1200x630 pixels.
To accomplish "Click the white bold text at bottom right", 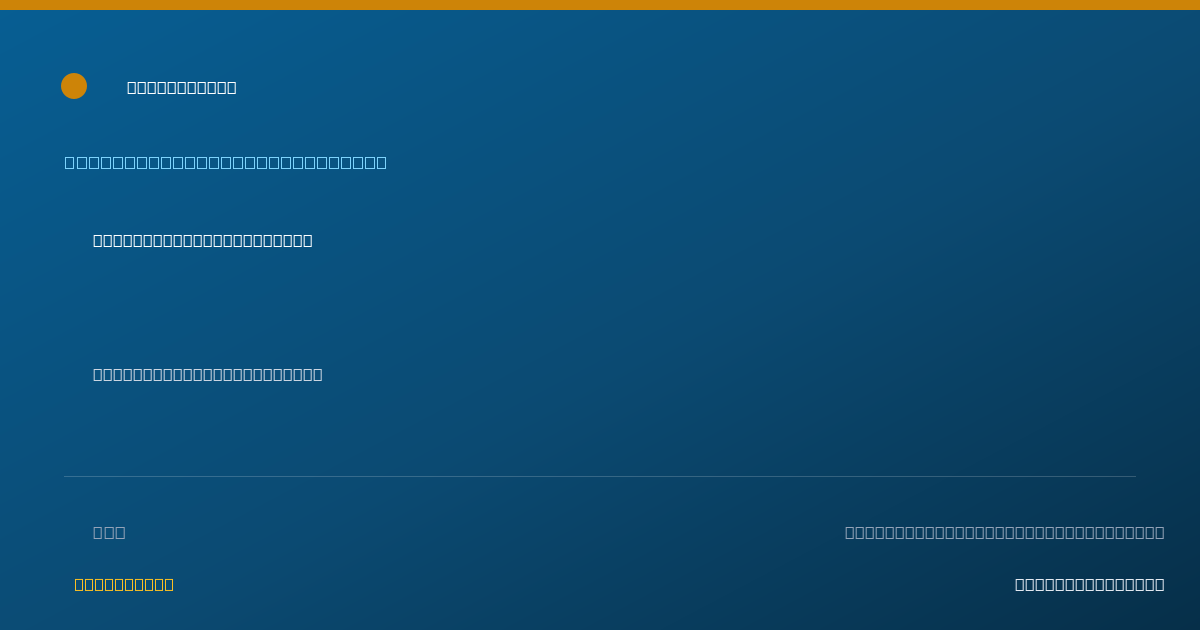I will coord(1090,584).
